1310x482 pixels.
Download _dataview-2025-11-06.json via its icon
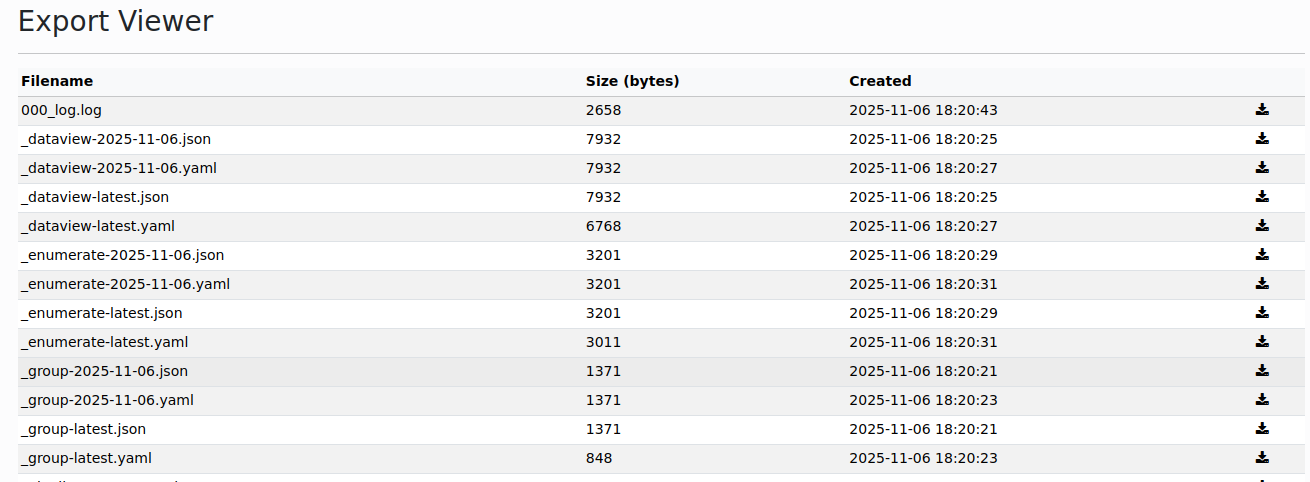point(1262,139)
